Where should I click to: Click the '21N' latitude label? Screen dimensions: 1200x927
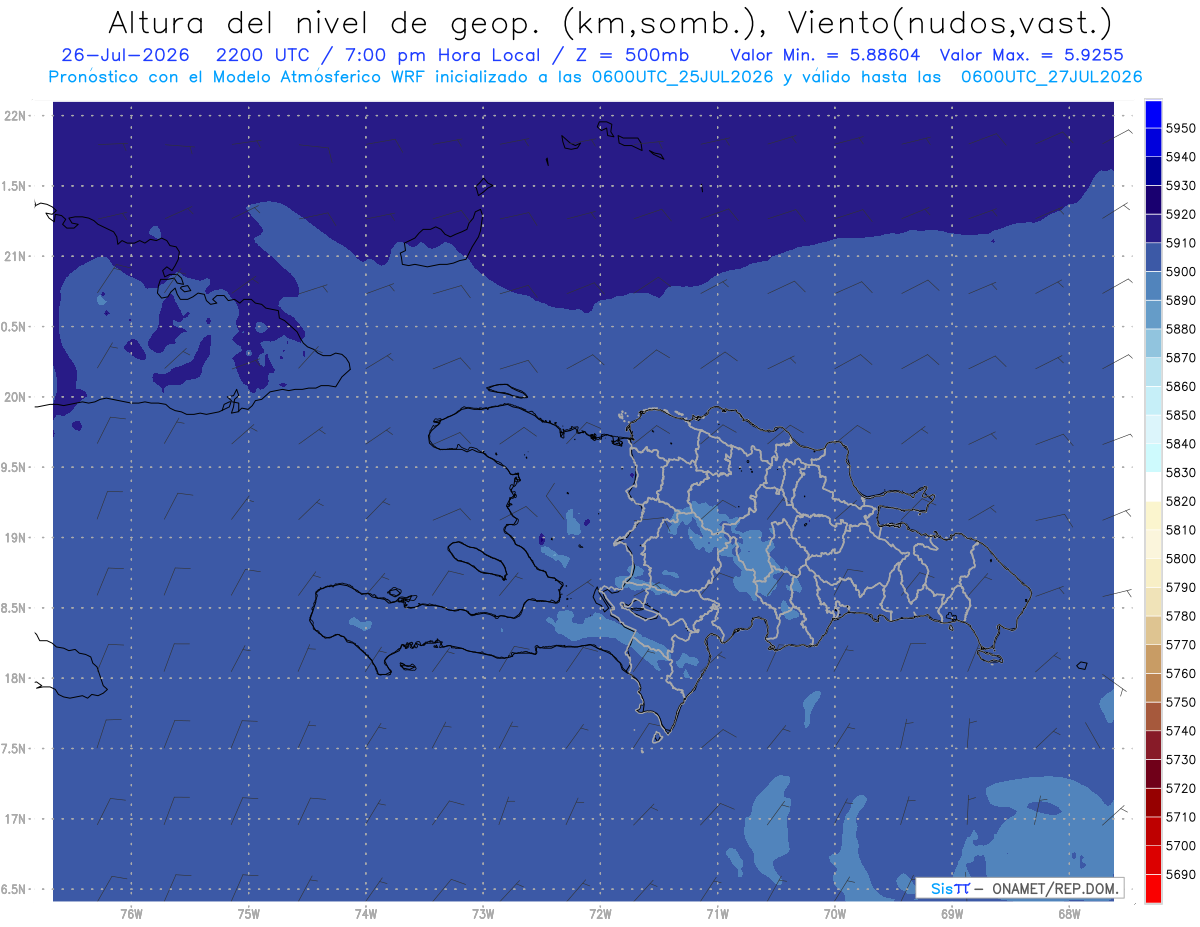pyautogui.click(x=15, y=257)
